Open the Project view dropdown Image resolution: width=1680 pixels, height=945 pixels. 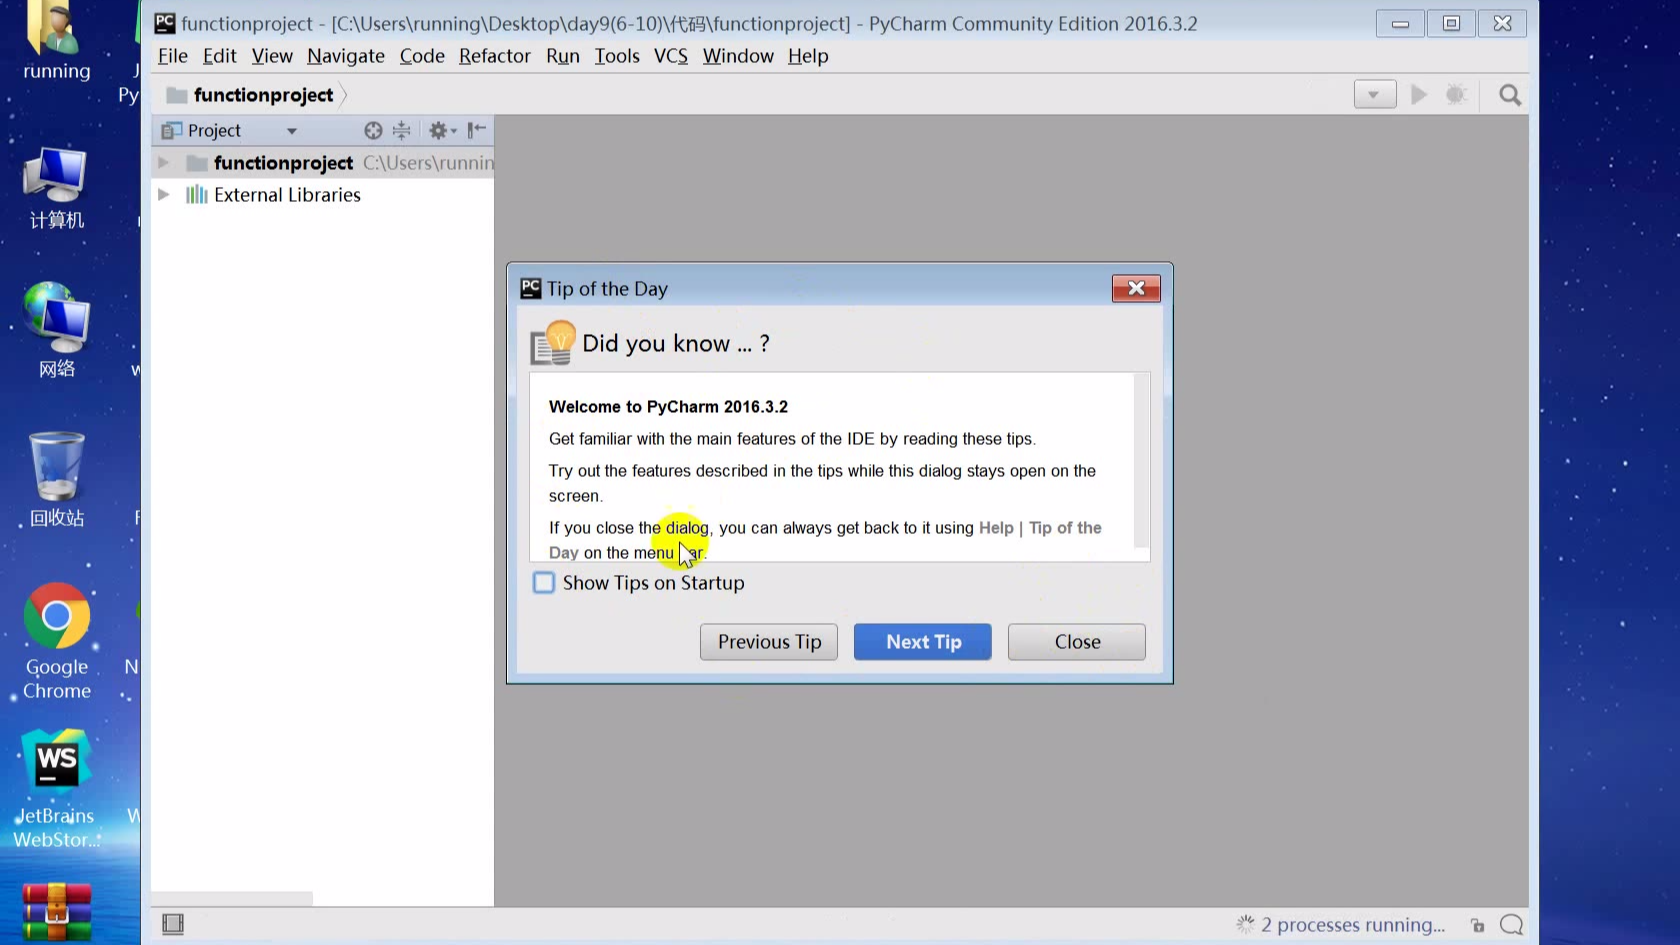(291, 131)
